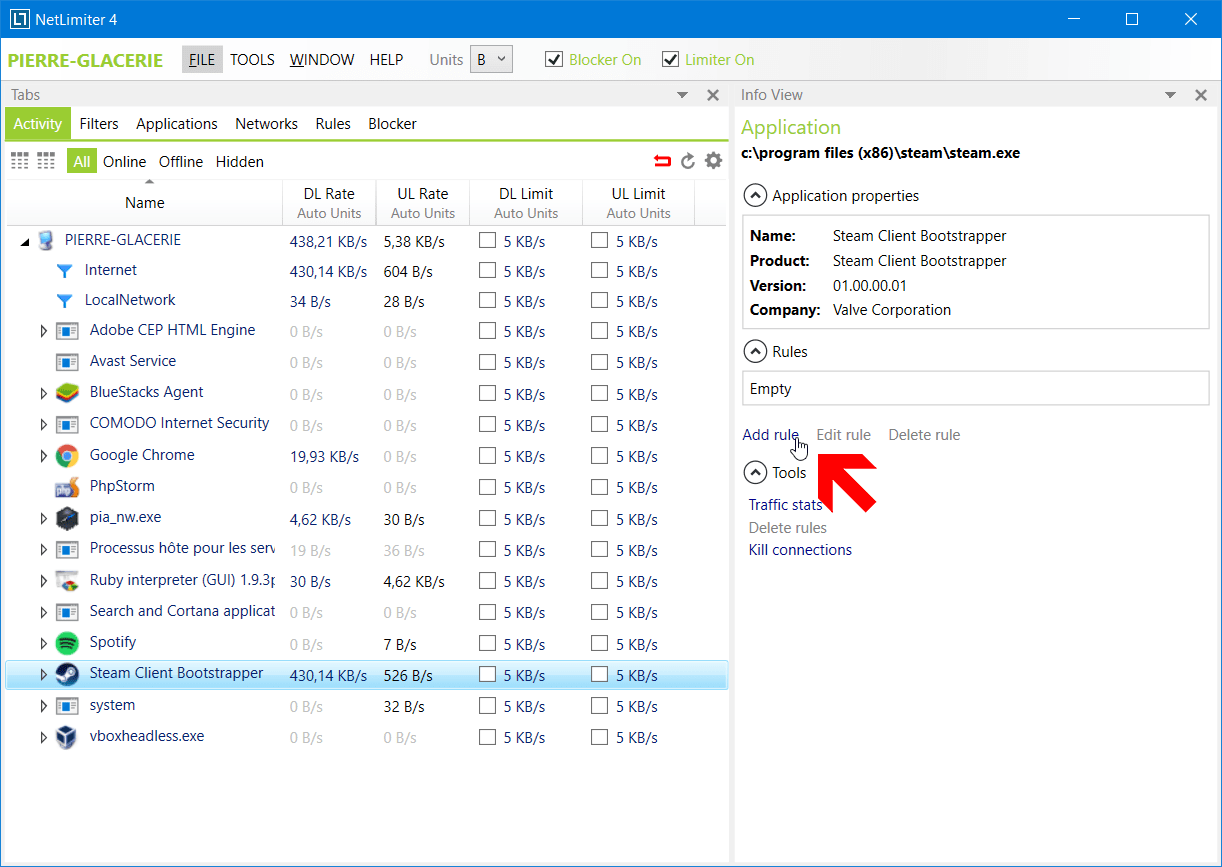Expand the Steam Client Bootstrapper node
This screenshot has width=1222, height=867.
pyautogui.click(x=43, y=675)
